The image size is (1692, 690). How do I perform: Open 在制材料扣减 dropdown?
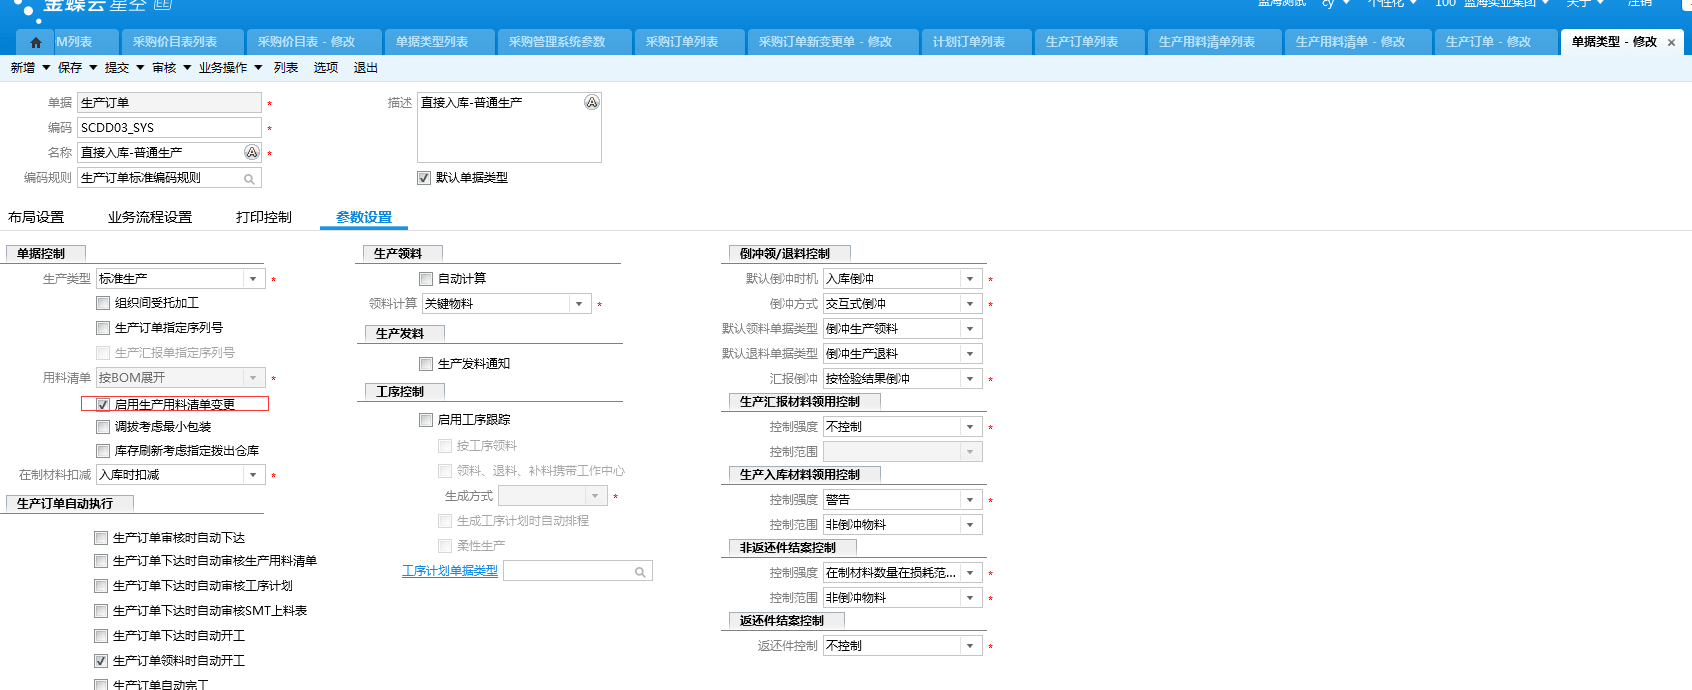[253, 475]
